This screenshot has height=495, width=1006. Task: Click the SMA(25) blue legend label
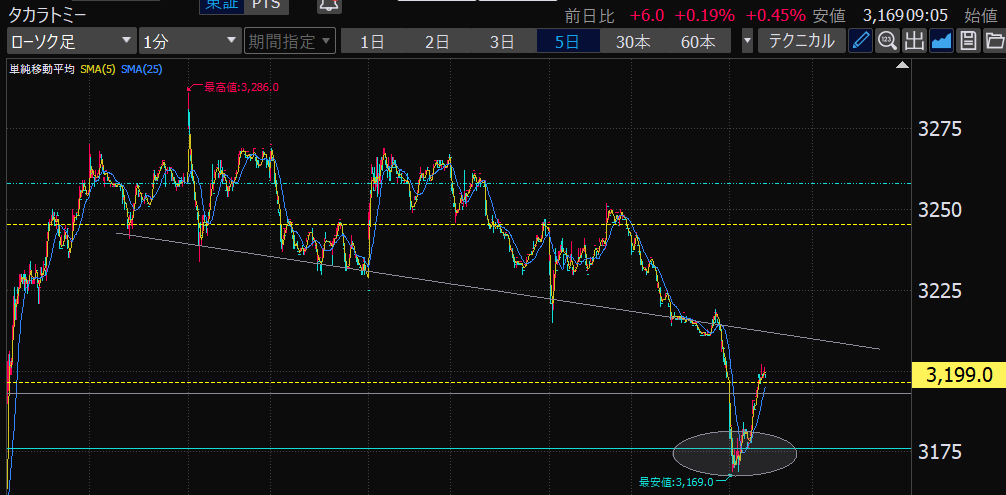[140, 68]
